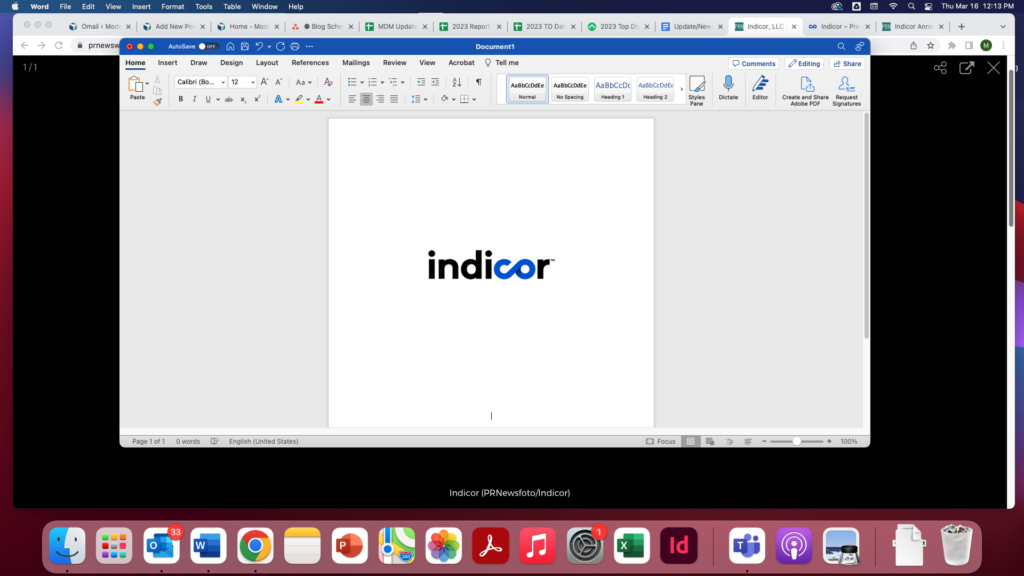
Task: Click the Share button
Action: [x=846, y=63]
